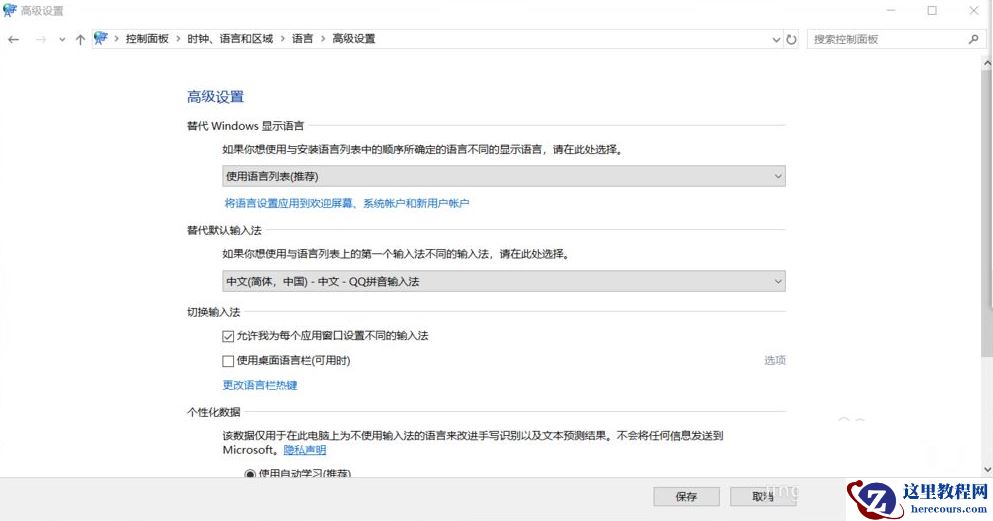Select 使用自动学习(推荐) radio button
Screen dimensions: 993x521
tap(250, 474)
